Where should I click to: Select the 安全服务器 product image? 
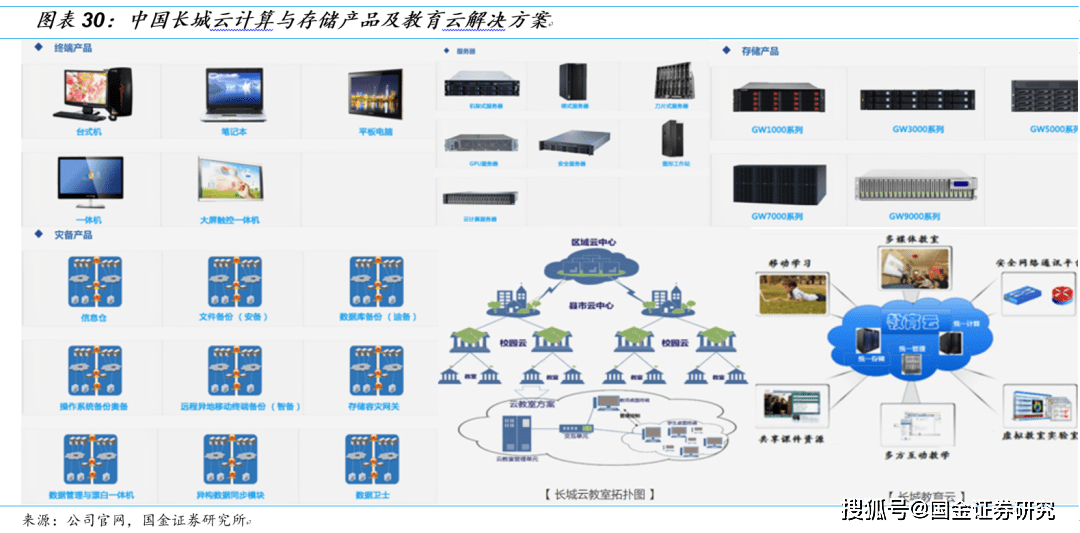point(575,142)
